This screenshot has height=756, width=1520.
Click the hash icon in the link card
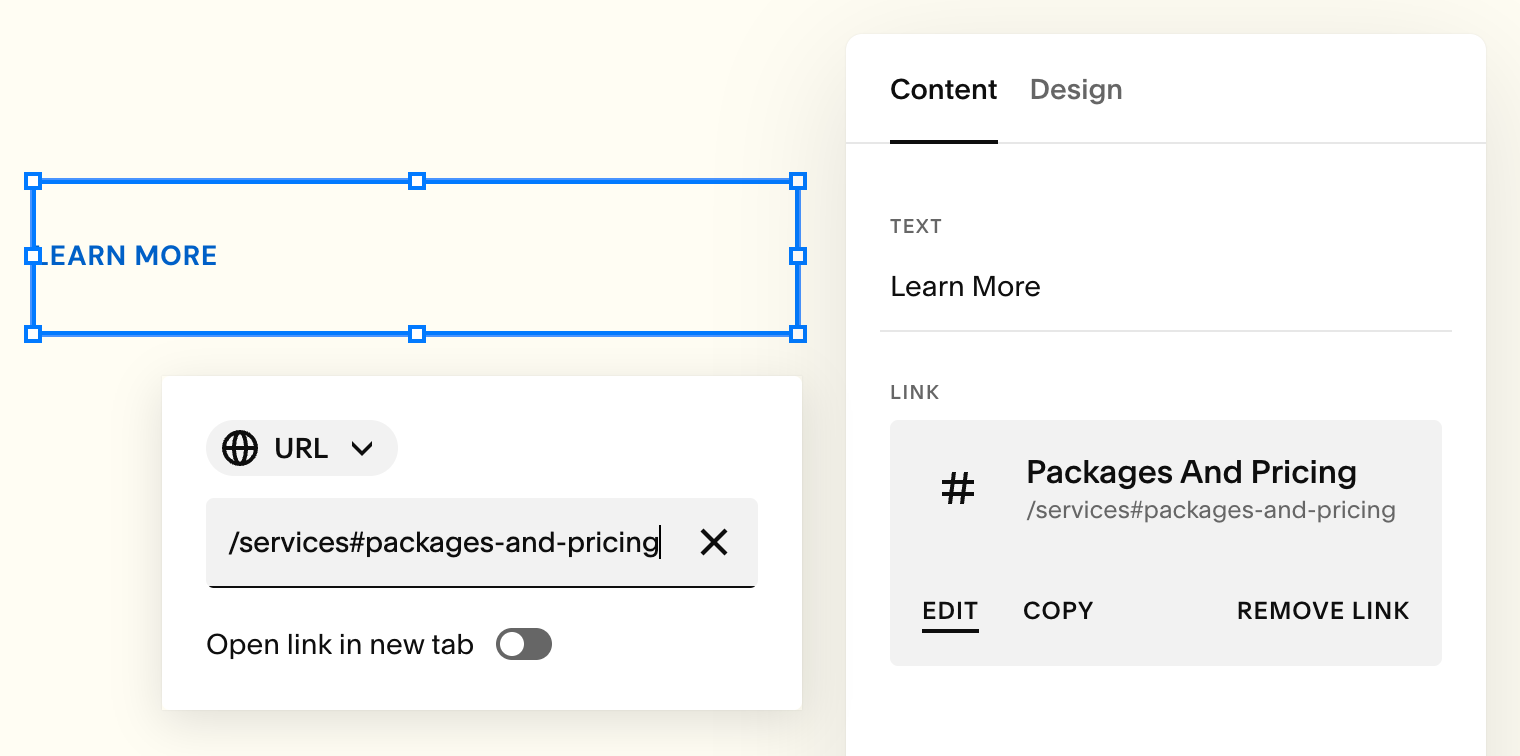(957, 489)
